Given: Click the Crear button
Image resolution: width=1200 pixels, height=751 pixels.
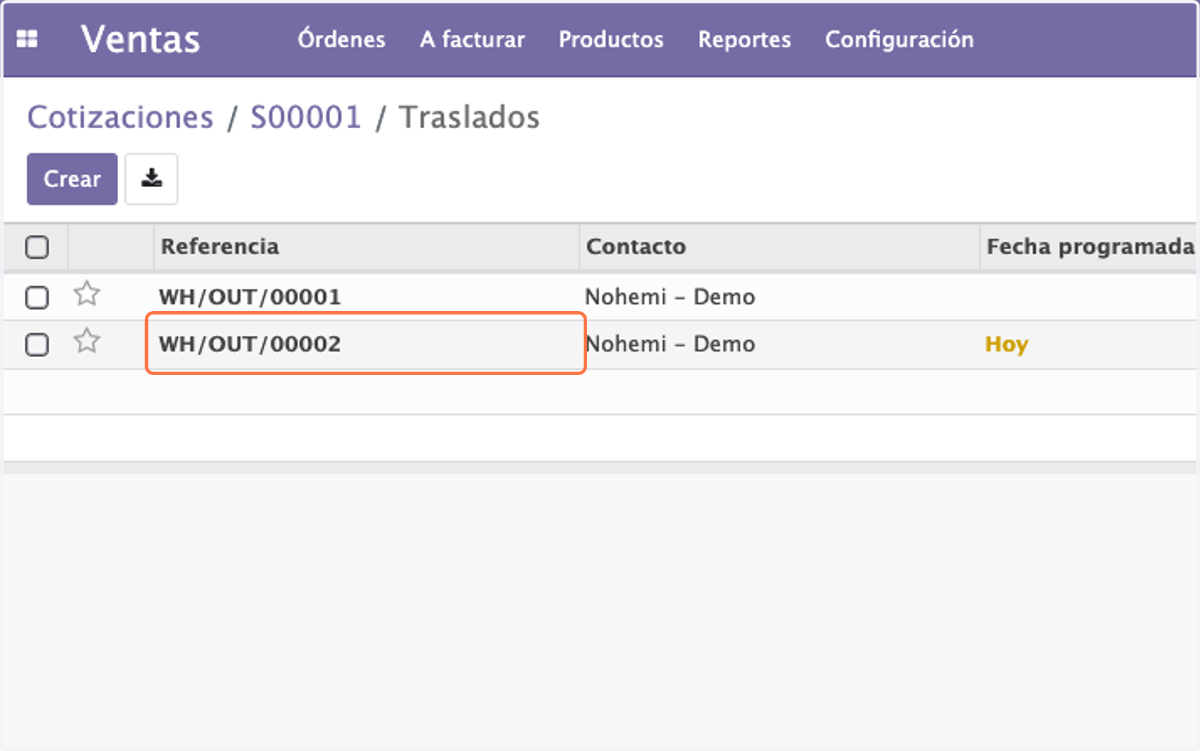Looking at the screenshot, I should (x=72, y=179).
